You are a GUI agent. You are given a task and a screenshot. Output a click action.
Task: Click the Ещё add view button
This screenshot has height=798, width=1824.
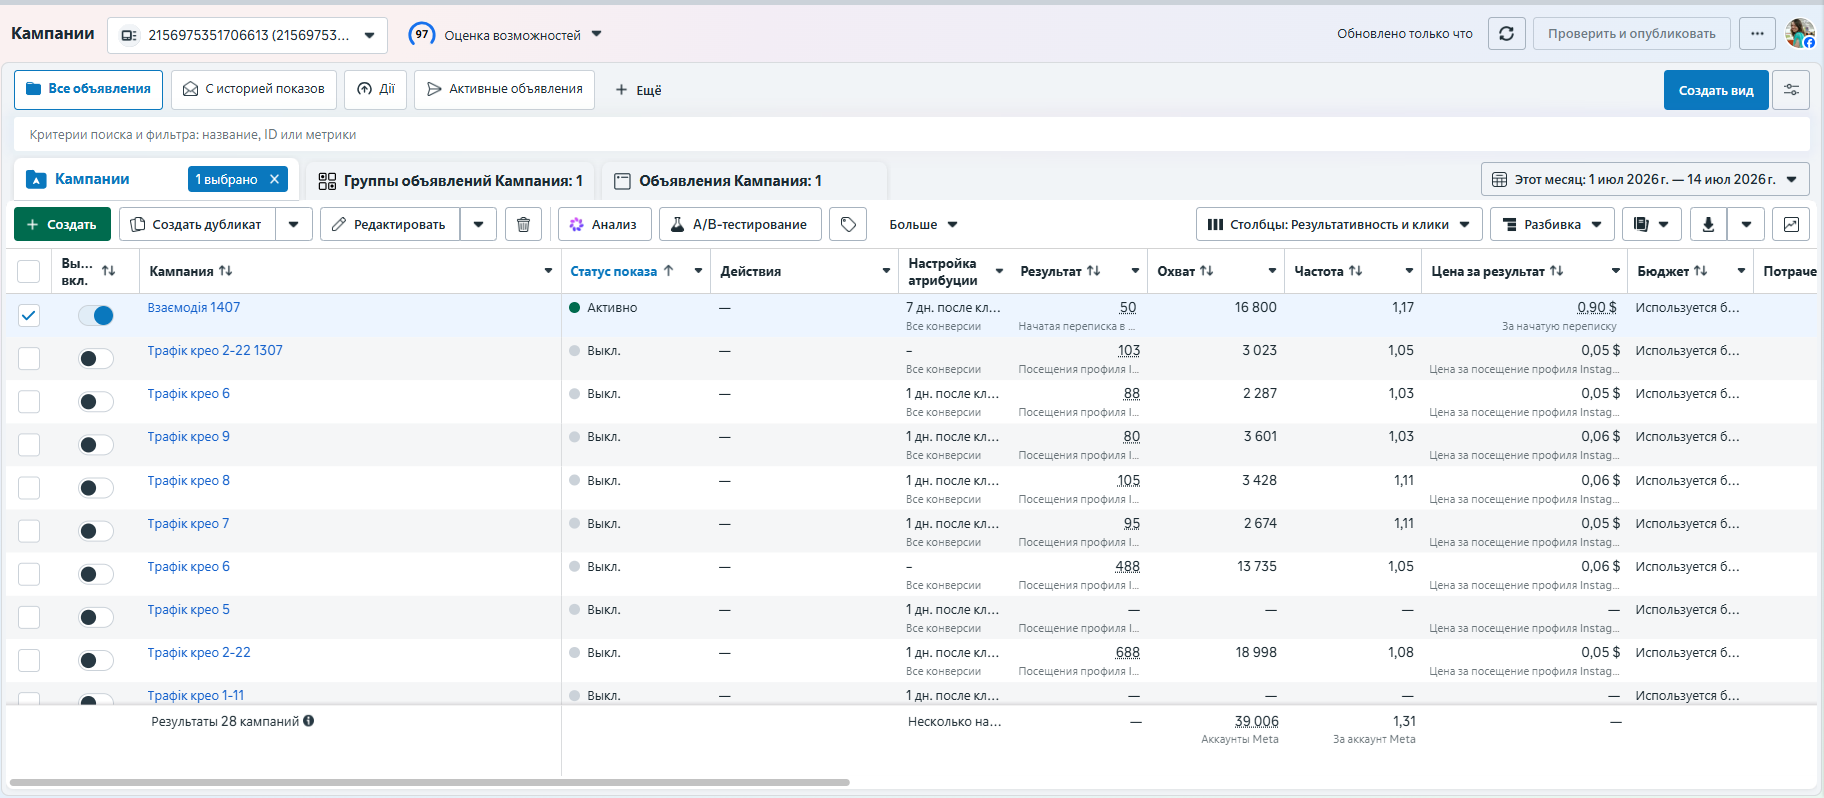638,90
